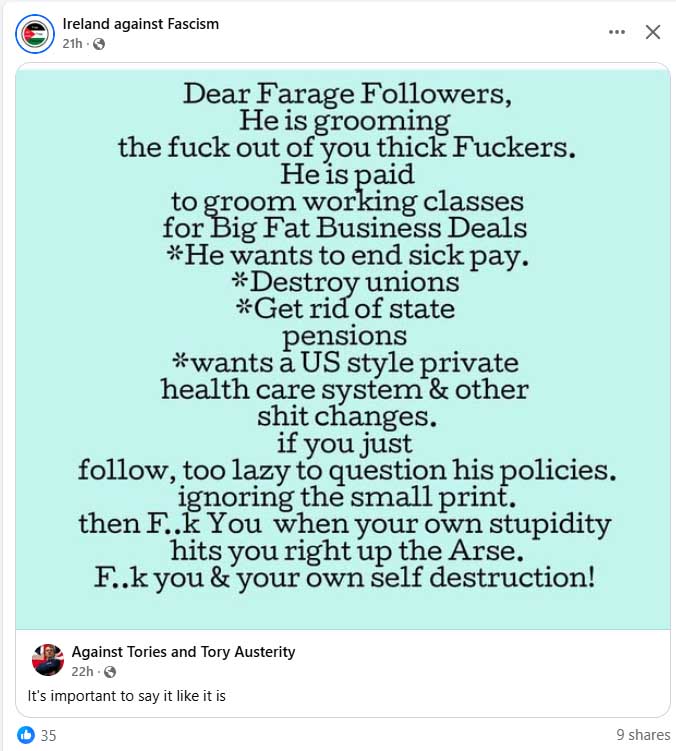Image resolution: width=676 pixels, height=751 pixels.
Task: Click the "It's important to say it like it is" caption
Action: (126, 696)
